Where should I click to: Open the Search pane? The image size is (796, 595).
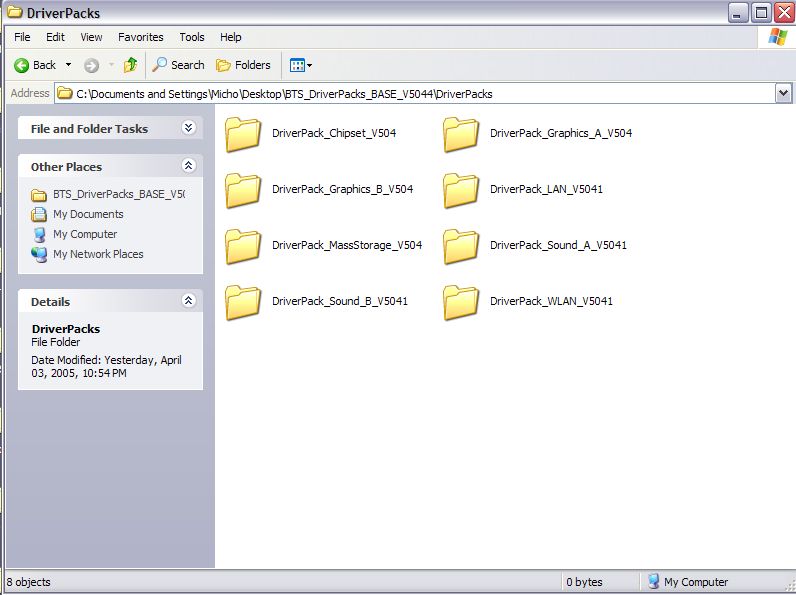click(178, 65)
